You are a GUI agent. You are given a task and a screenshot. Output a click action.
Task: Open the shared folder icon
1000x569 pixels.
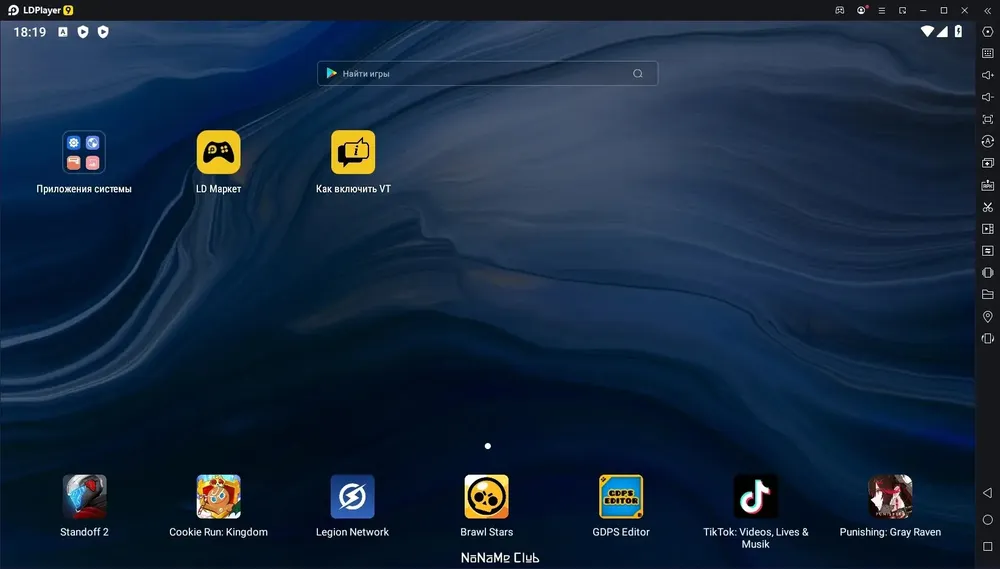click(987, 294)
